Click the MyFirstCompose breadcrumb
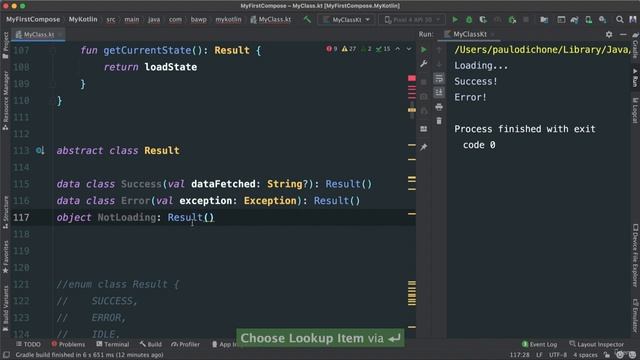 point(33,19)
